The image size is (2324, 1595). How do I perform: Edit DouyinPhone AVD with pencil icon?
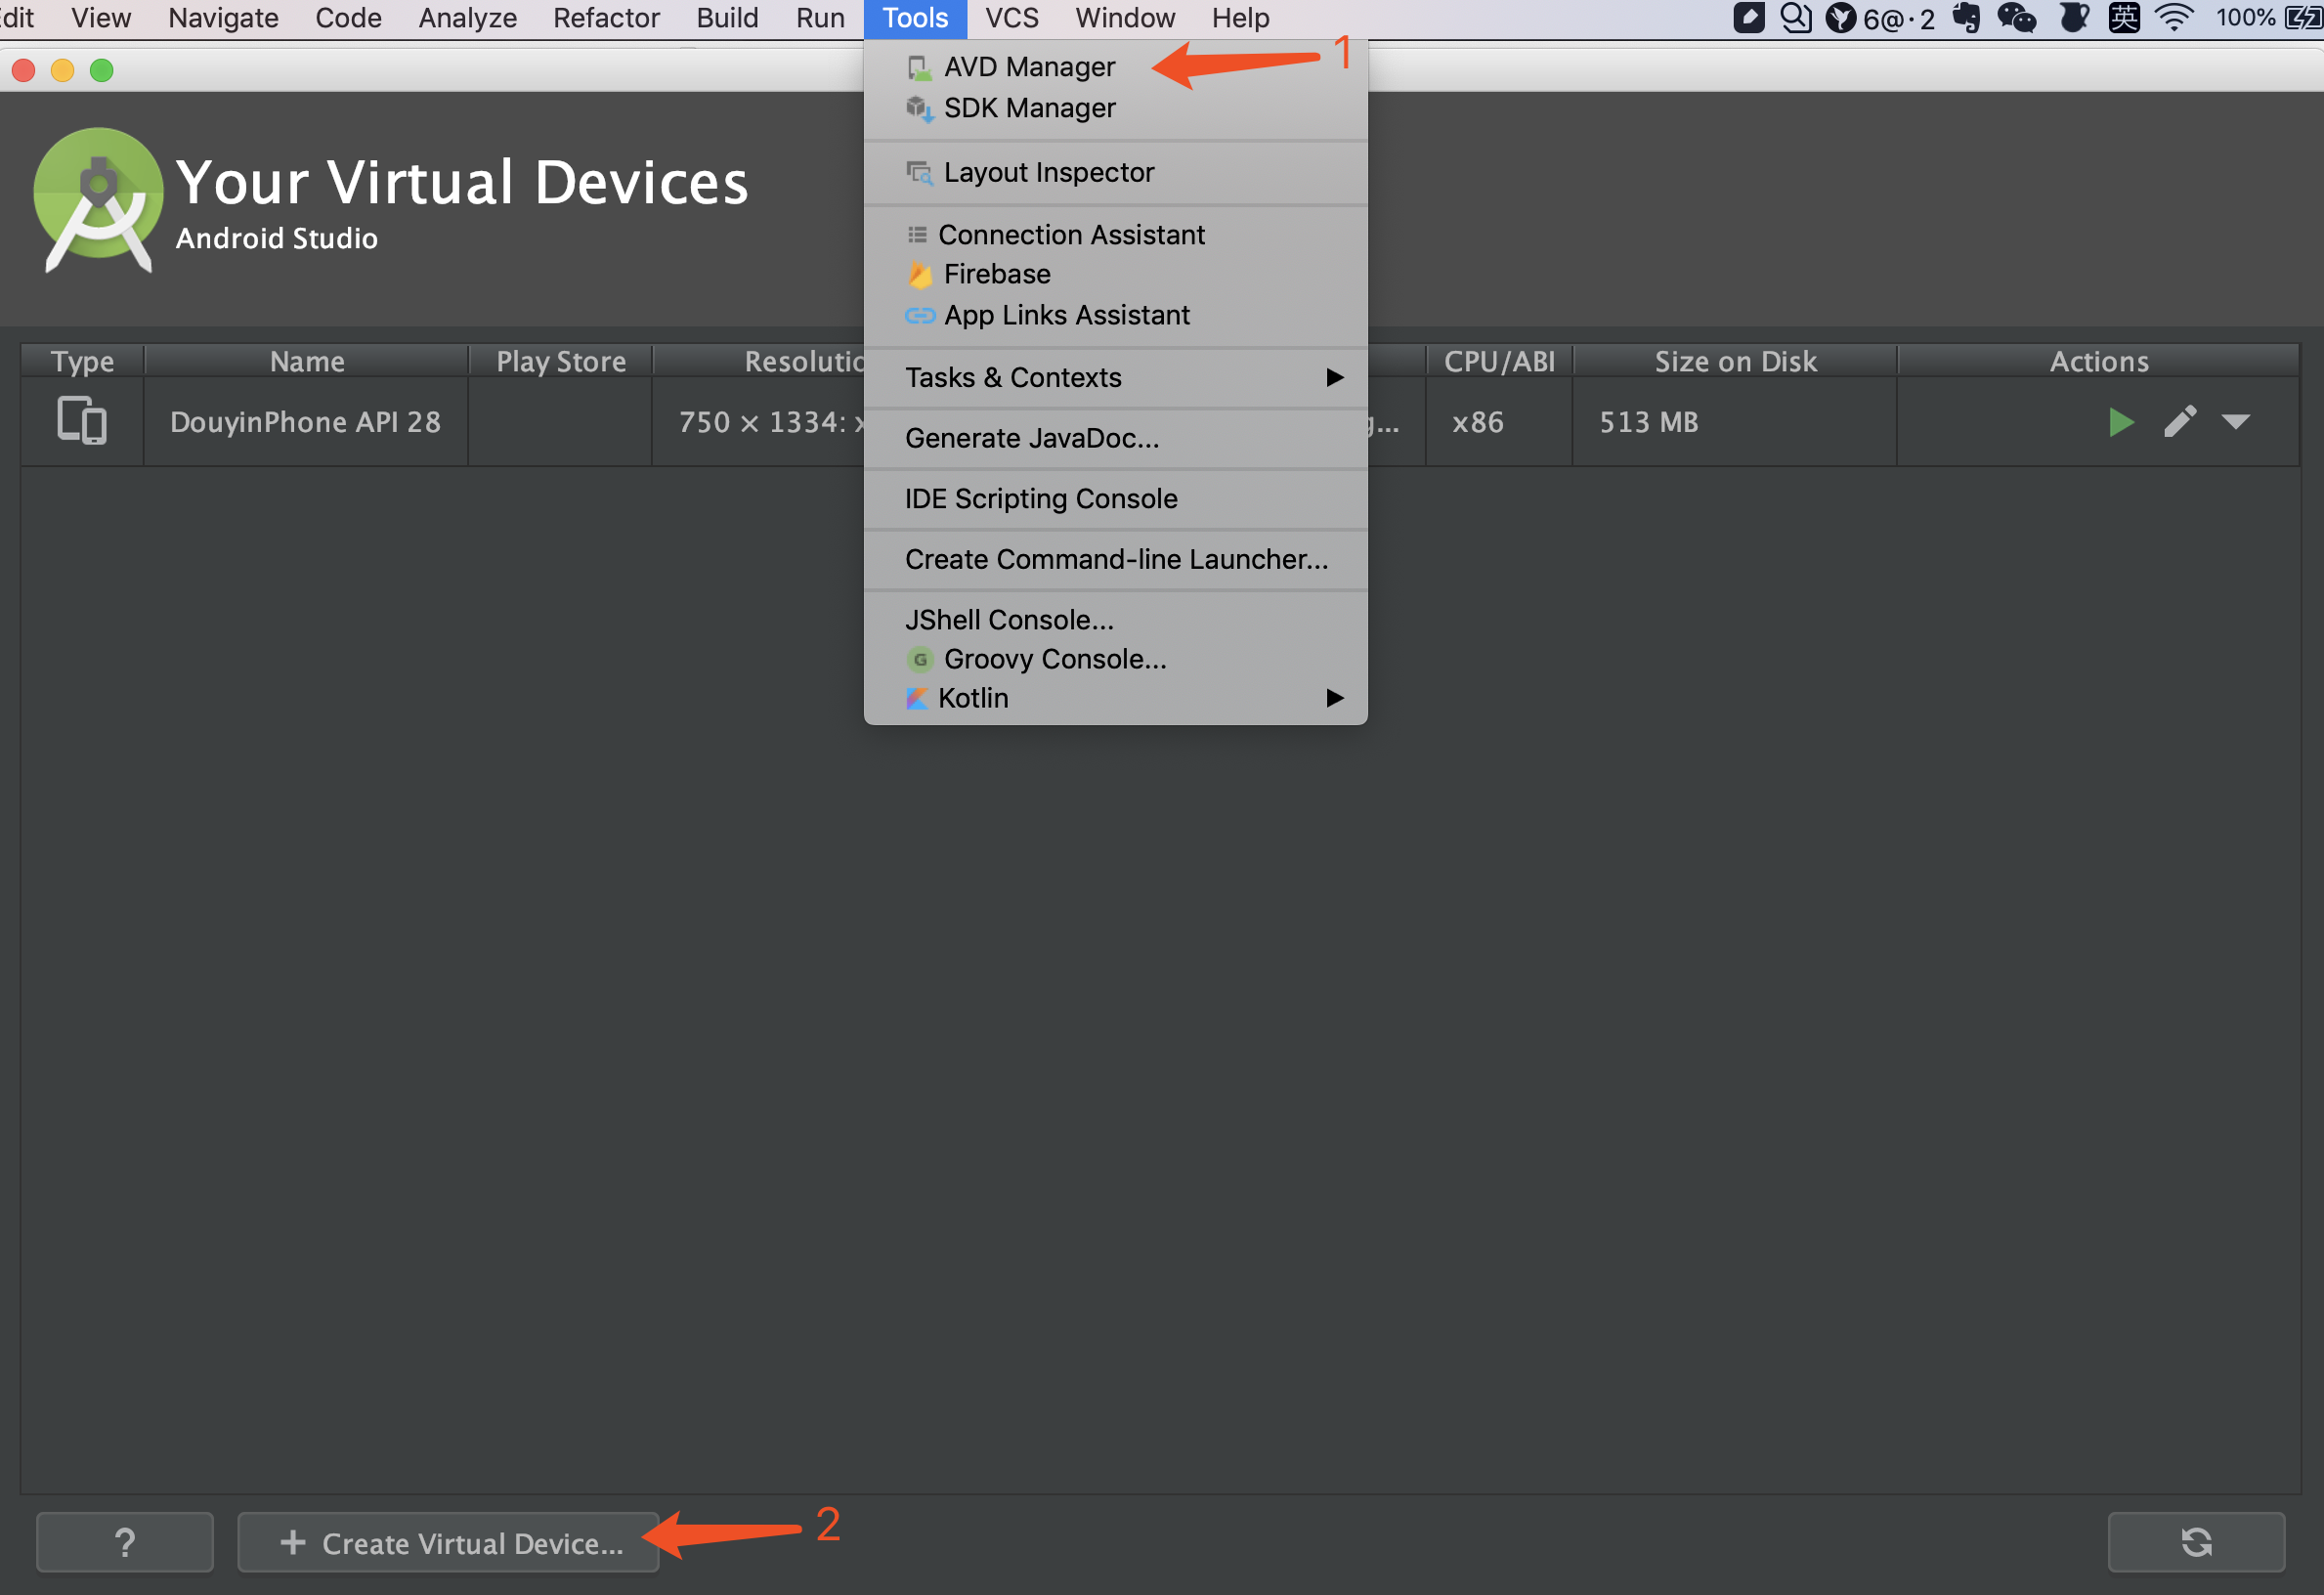pyautogui.click(x=2179, y=422)
